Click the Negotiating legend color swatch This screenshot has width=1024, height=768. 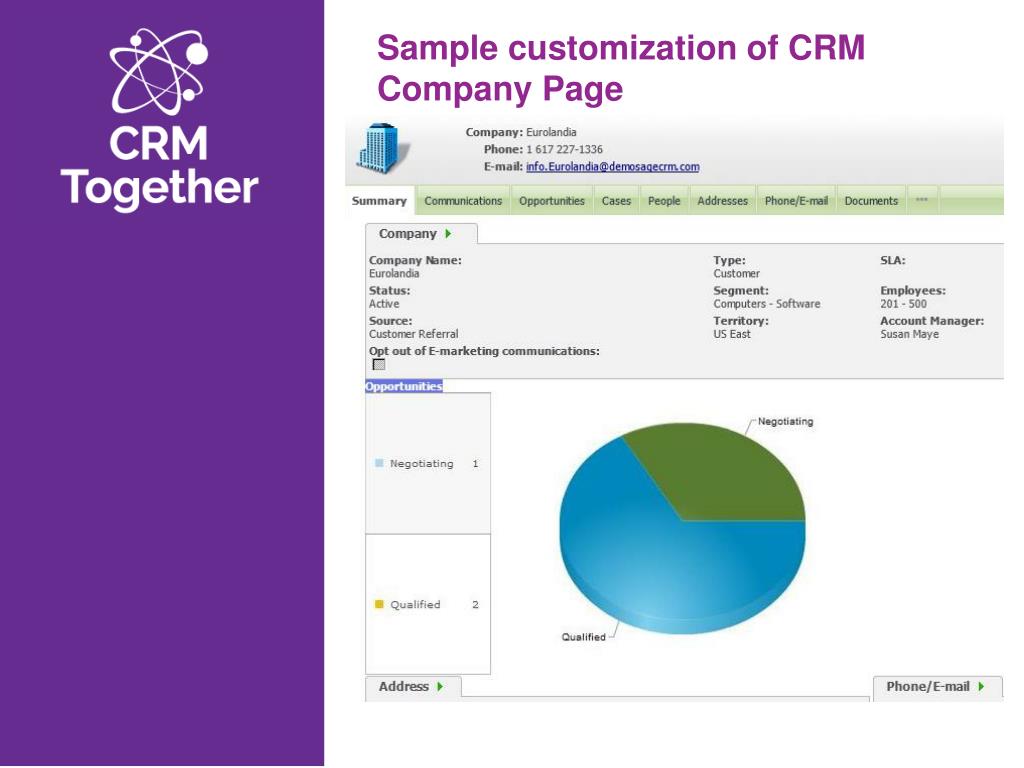coord(379,463)
